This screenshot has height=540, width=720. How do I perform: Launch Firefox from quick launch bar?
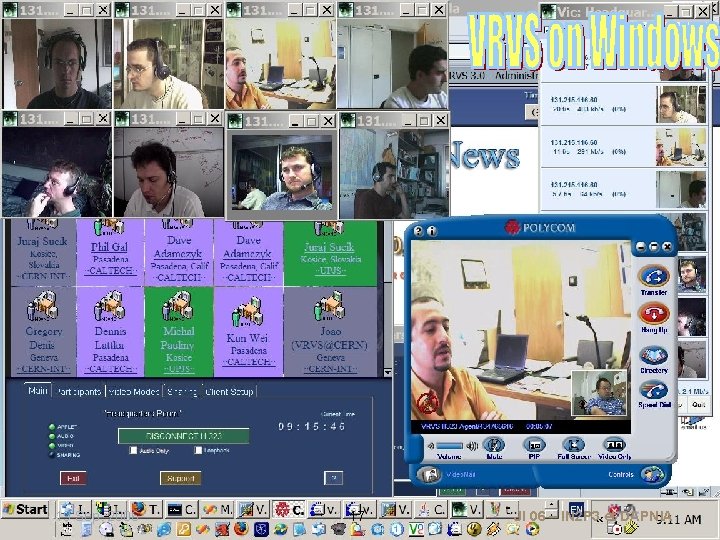[241, 529]
